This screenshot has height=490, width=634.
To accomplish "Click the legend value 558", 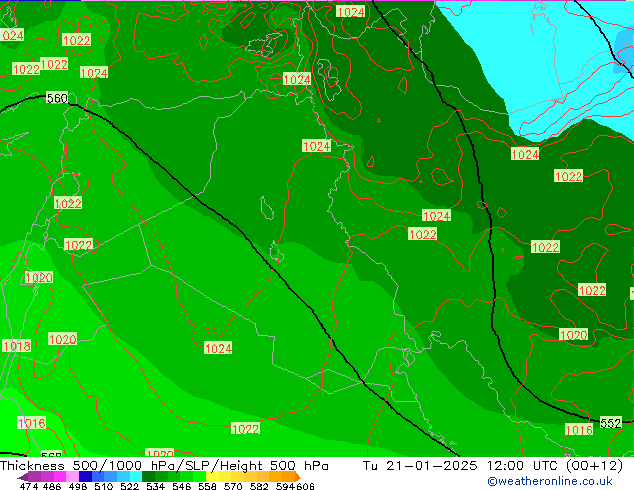I will [207, 486].
